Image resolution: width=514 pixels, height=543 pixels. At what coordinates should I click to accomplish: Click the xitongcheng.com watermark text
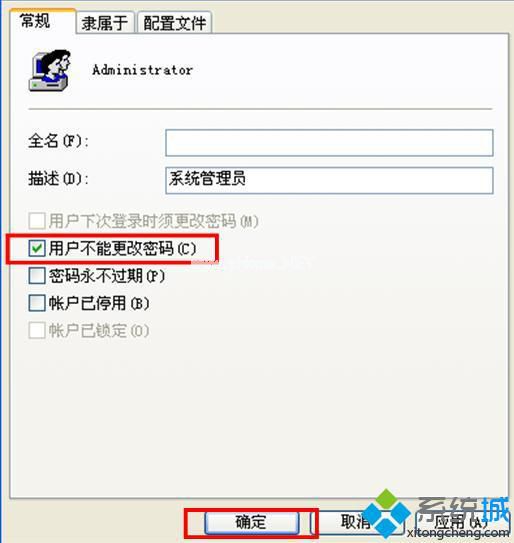(x=459, y=533)
